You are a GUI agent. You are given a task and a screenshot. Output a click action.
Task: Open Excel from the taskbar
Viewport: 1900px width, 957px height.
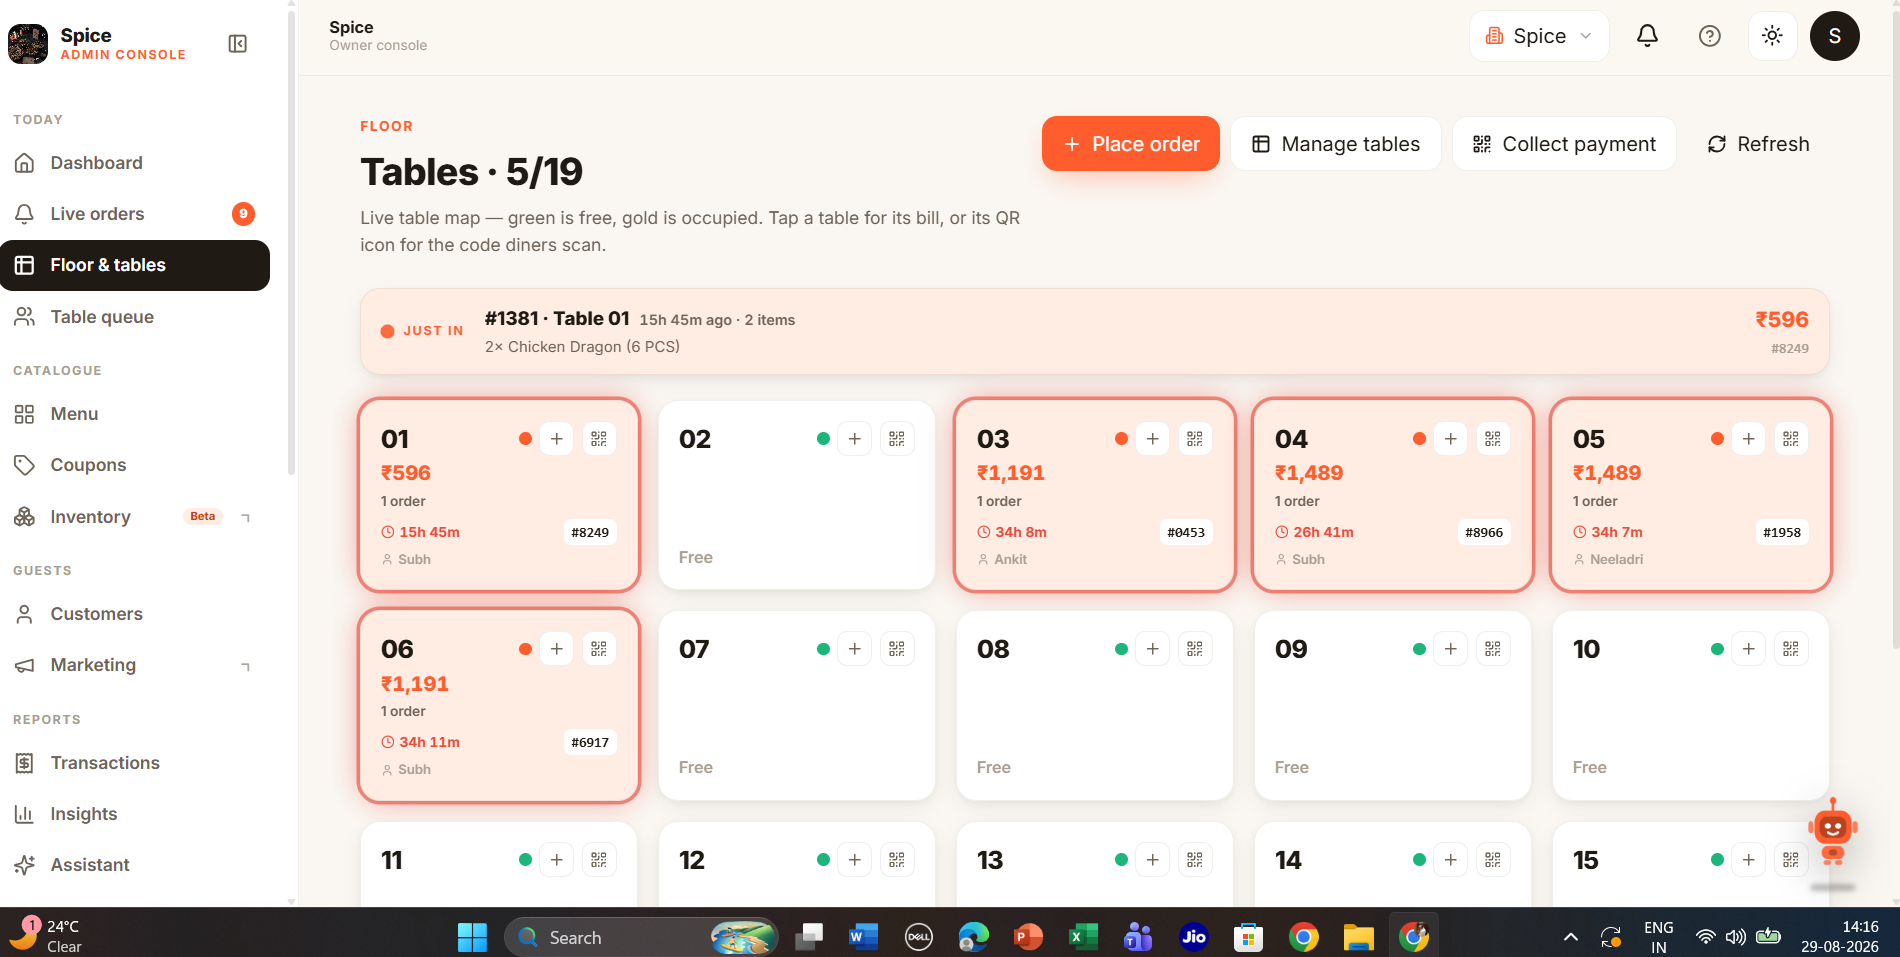tap(1083, 937)
